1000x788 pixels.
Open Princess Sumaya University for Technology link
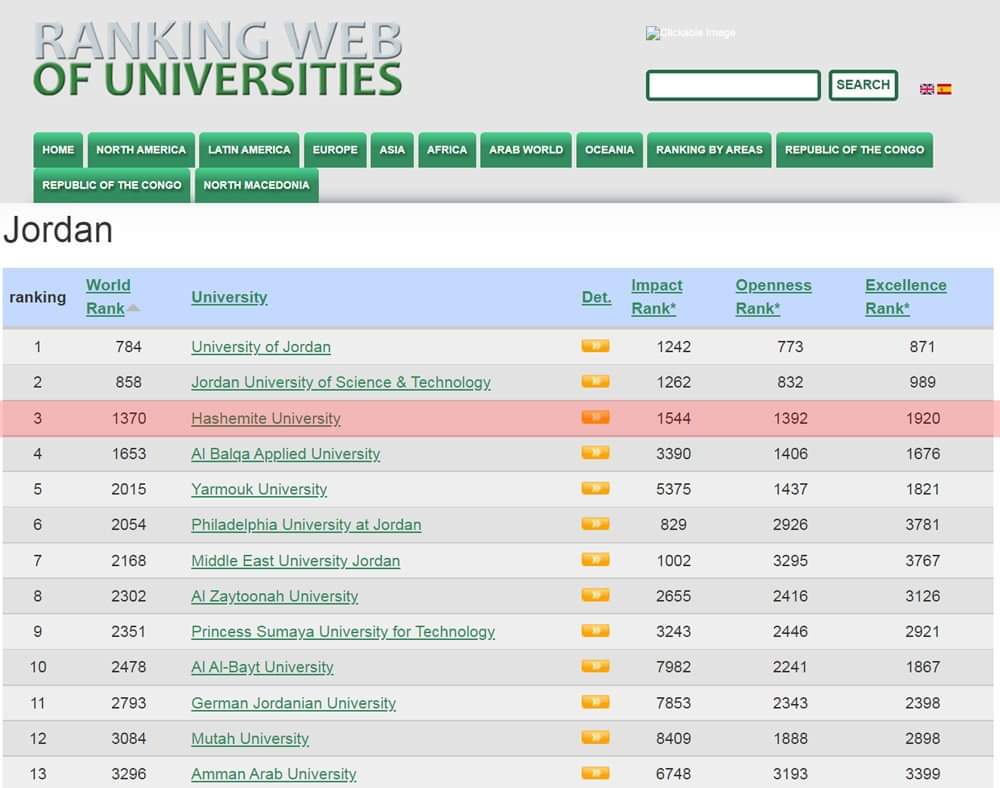(343, 632)
